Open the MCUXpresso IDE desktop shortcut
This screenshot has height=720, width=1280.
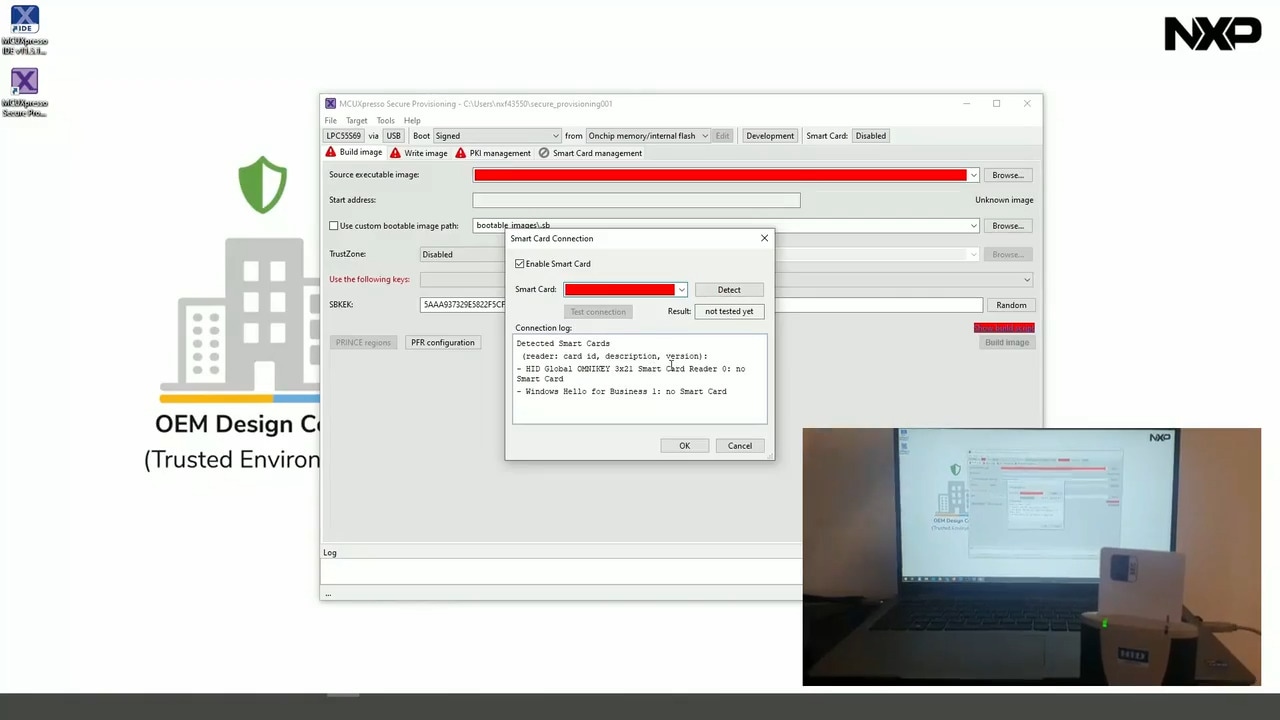[x=24, y=21]
